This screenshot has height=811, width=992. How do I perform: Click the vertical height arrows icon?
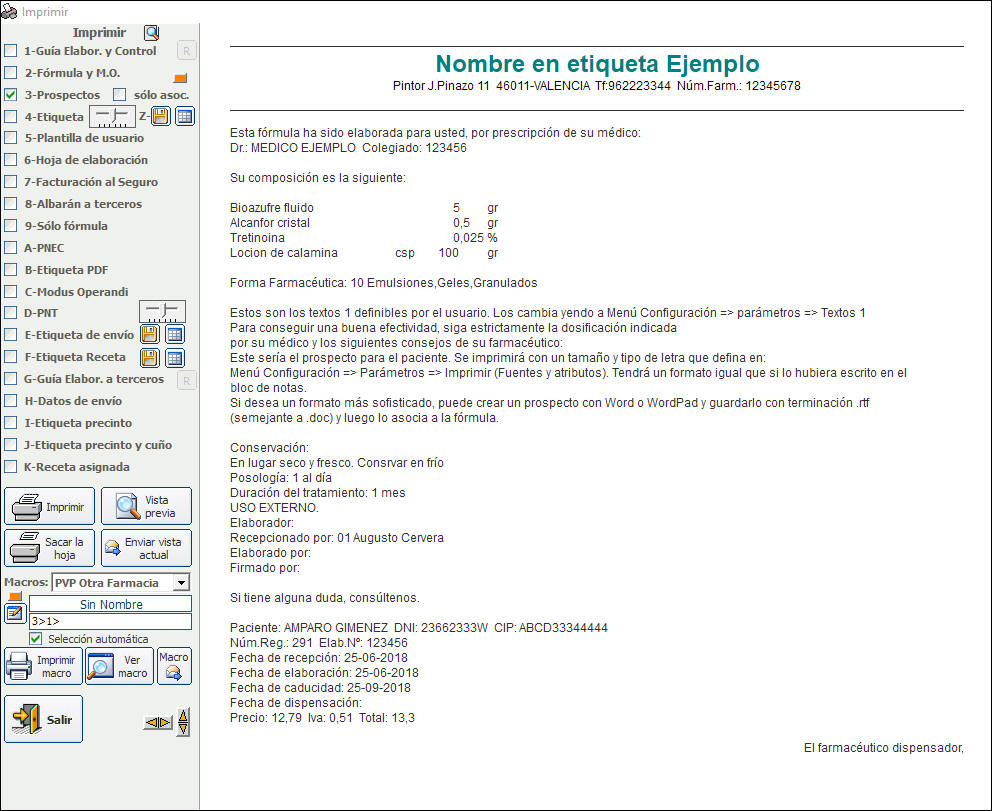point(183,722)
